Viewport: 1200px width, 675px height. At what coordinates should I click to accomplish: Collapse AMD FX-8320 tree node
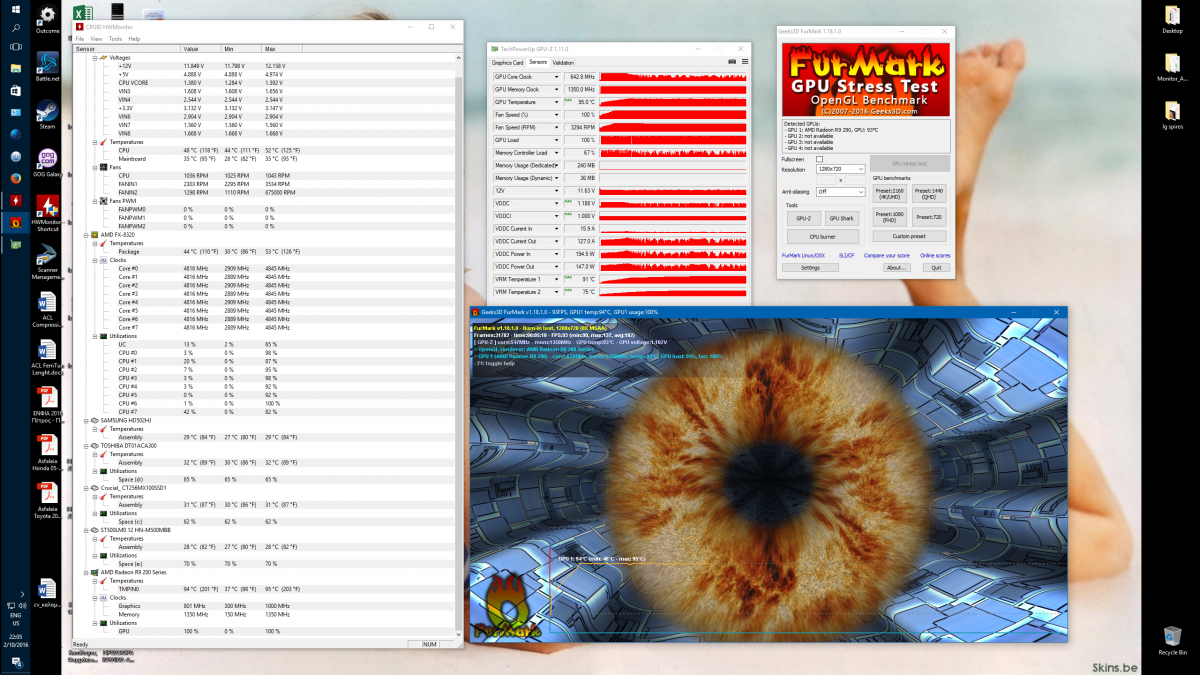point(86,234)
